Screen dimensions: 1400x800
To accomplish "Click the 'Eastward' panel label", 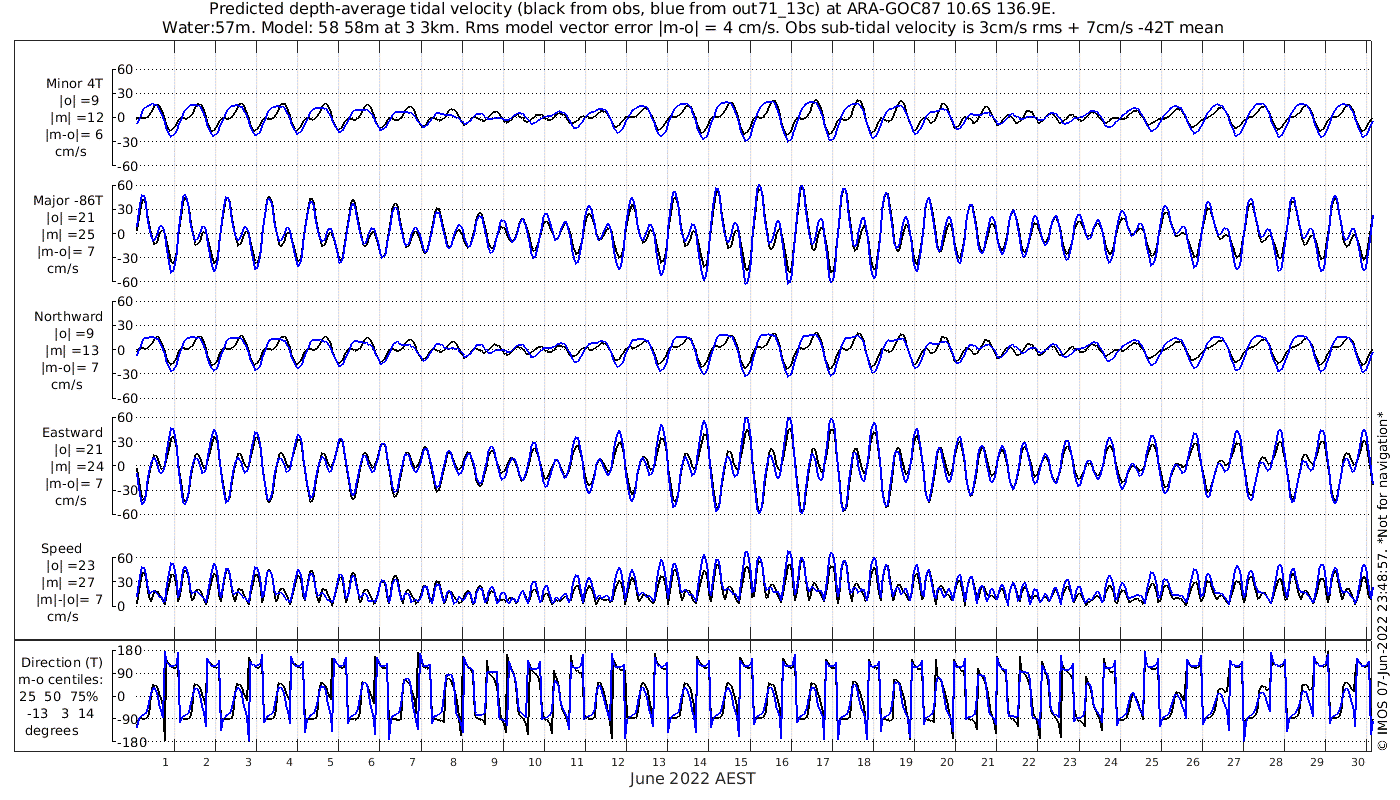I will tap(73, 433).
